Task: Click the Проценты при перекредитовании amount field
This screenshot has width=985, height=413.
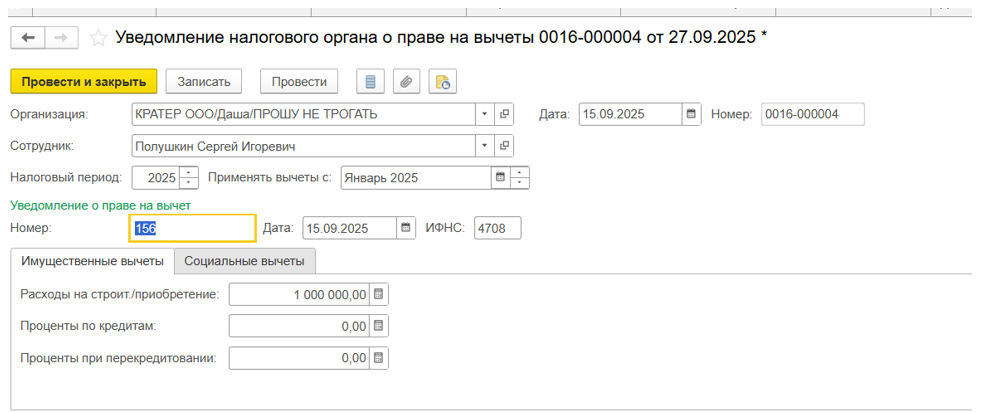Action: [x=298, y=357]
